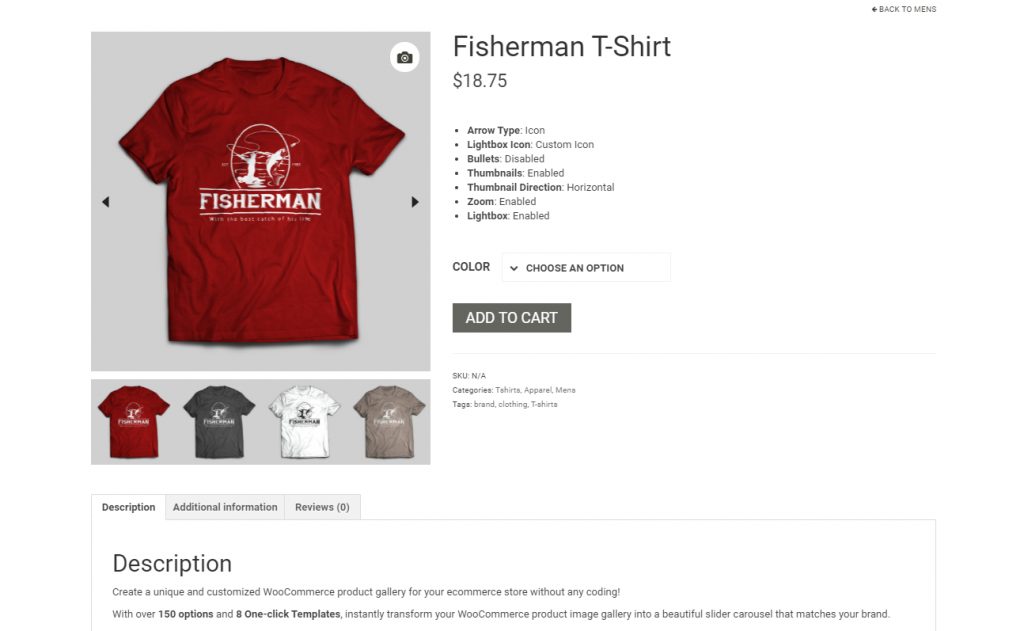Screen dimensions: 1024x631
Task: Go to previous gallery image arrow
Action: 106,202
